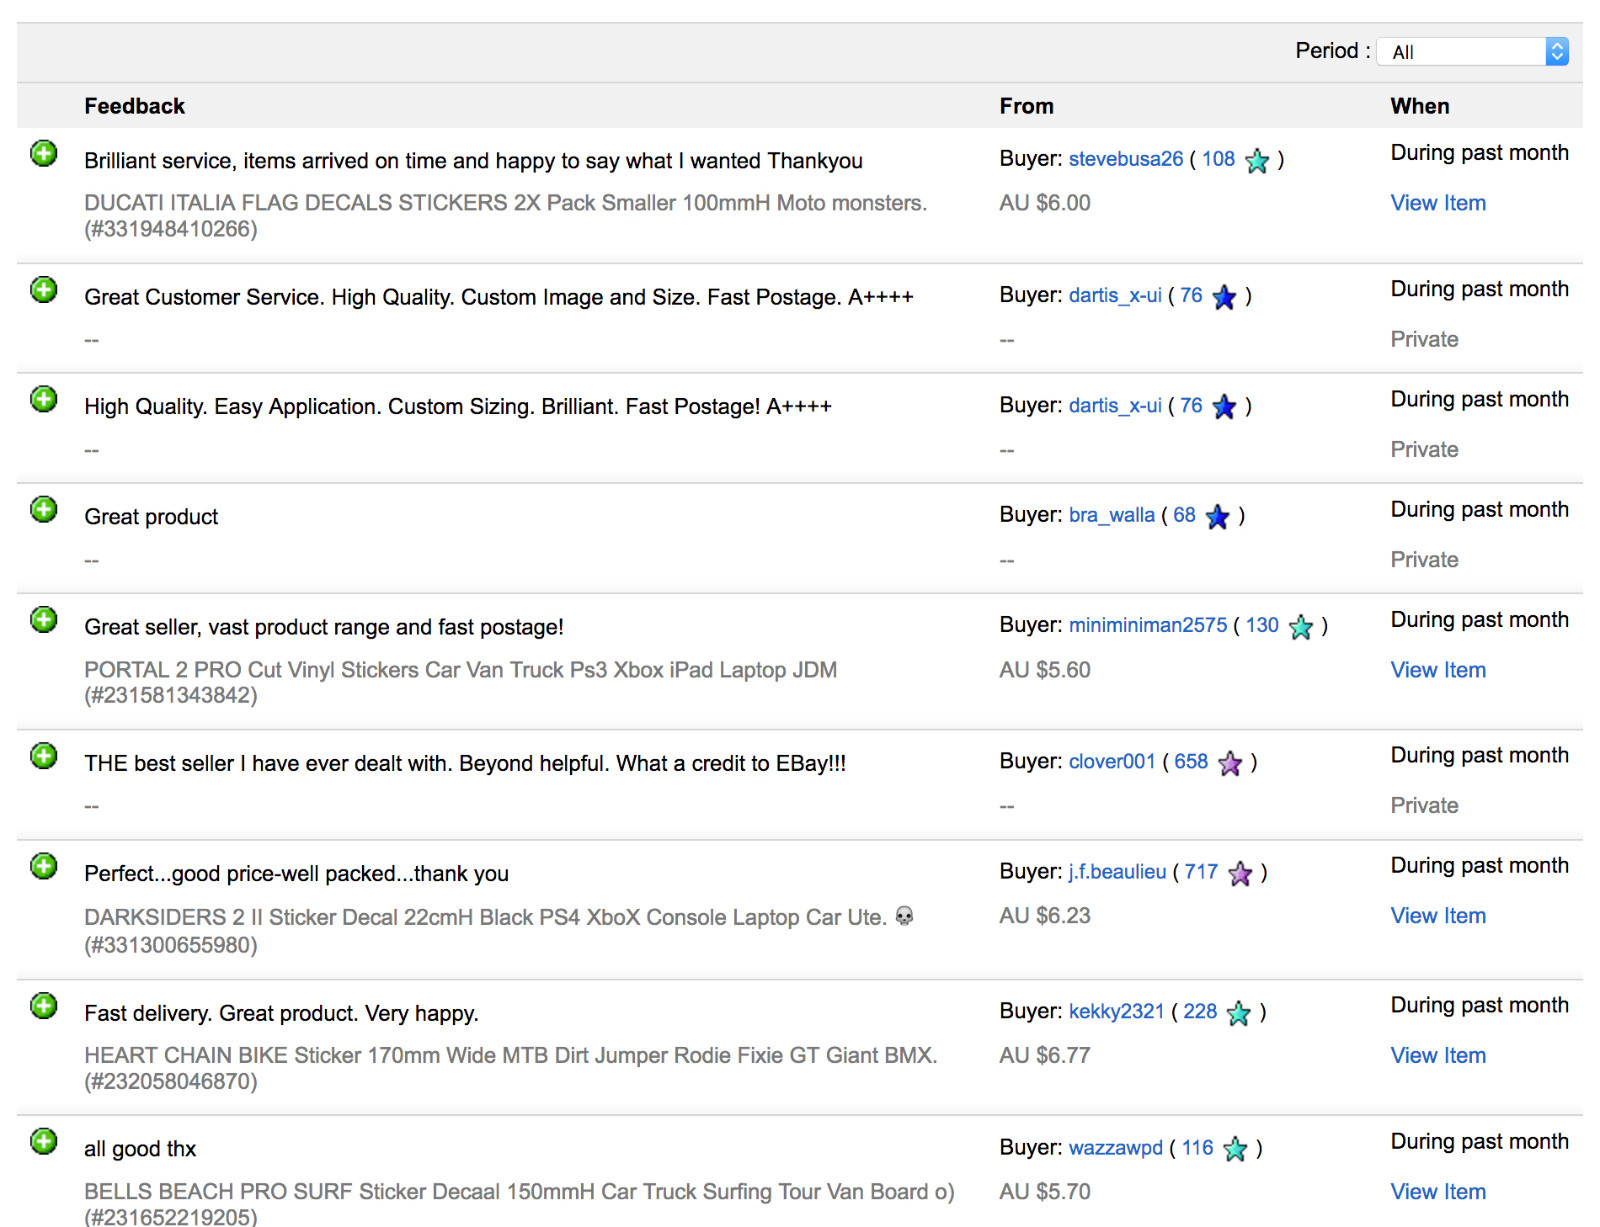
Task: Open buyer profile stevebusa26
Action: click(x=1125, y=159)
